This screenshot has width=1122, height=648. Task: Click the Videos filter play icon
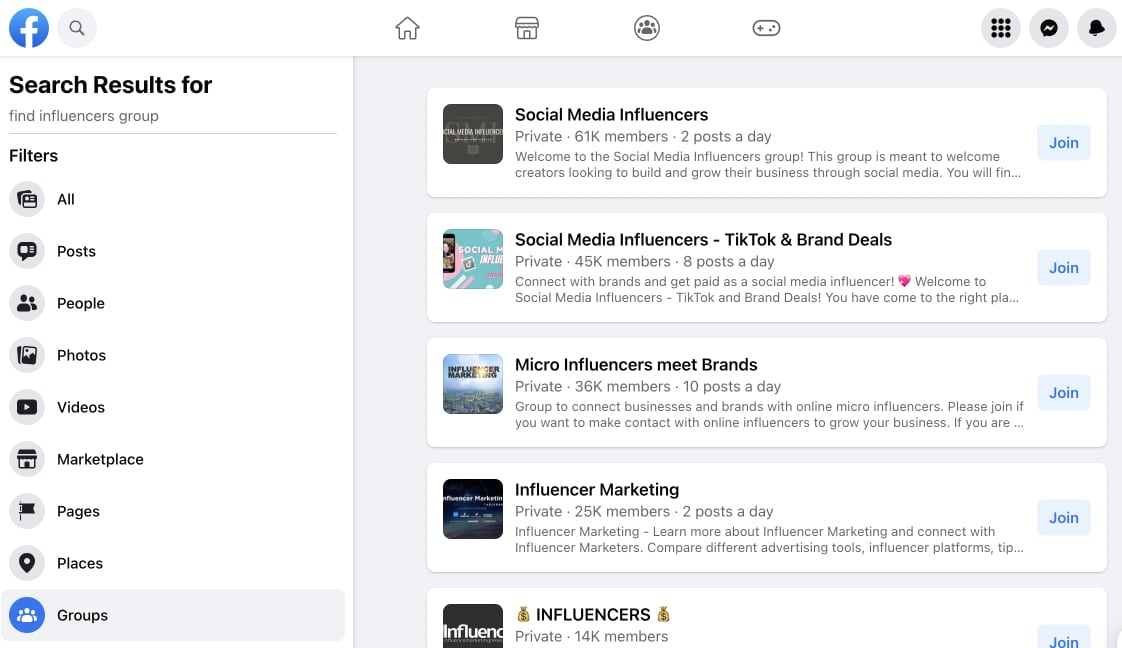[x=27, y=407]
